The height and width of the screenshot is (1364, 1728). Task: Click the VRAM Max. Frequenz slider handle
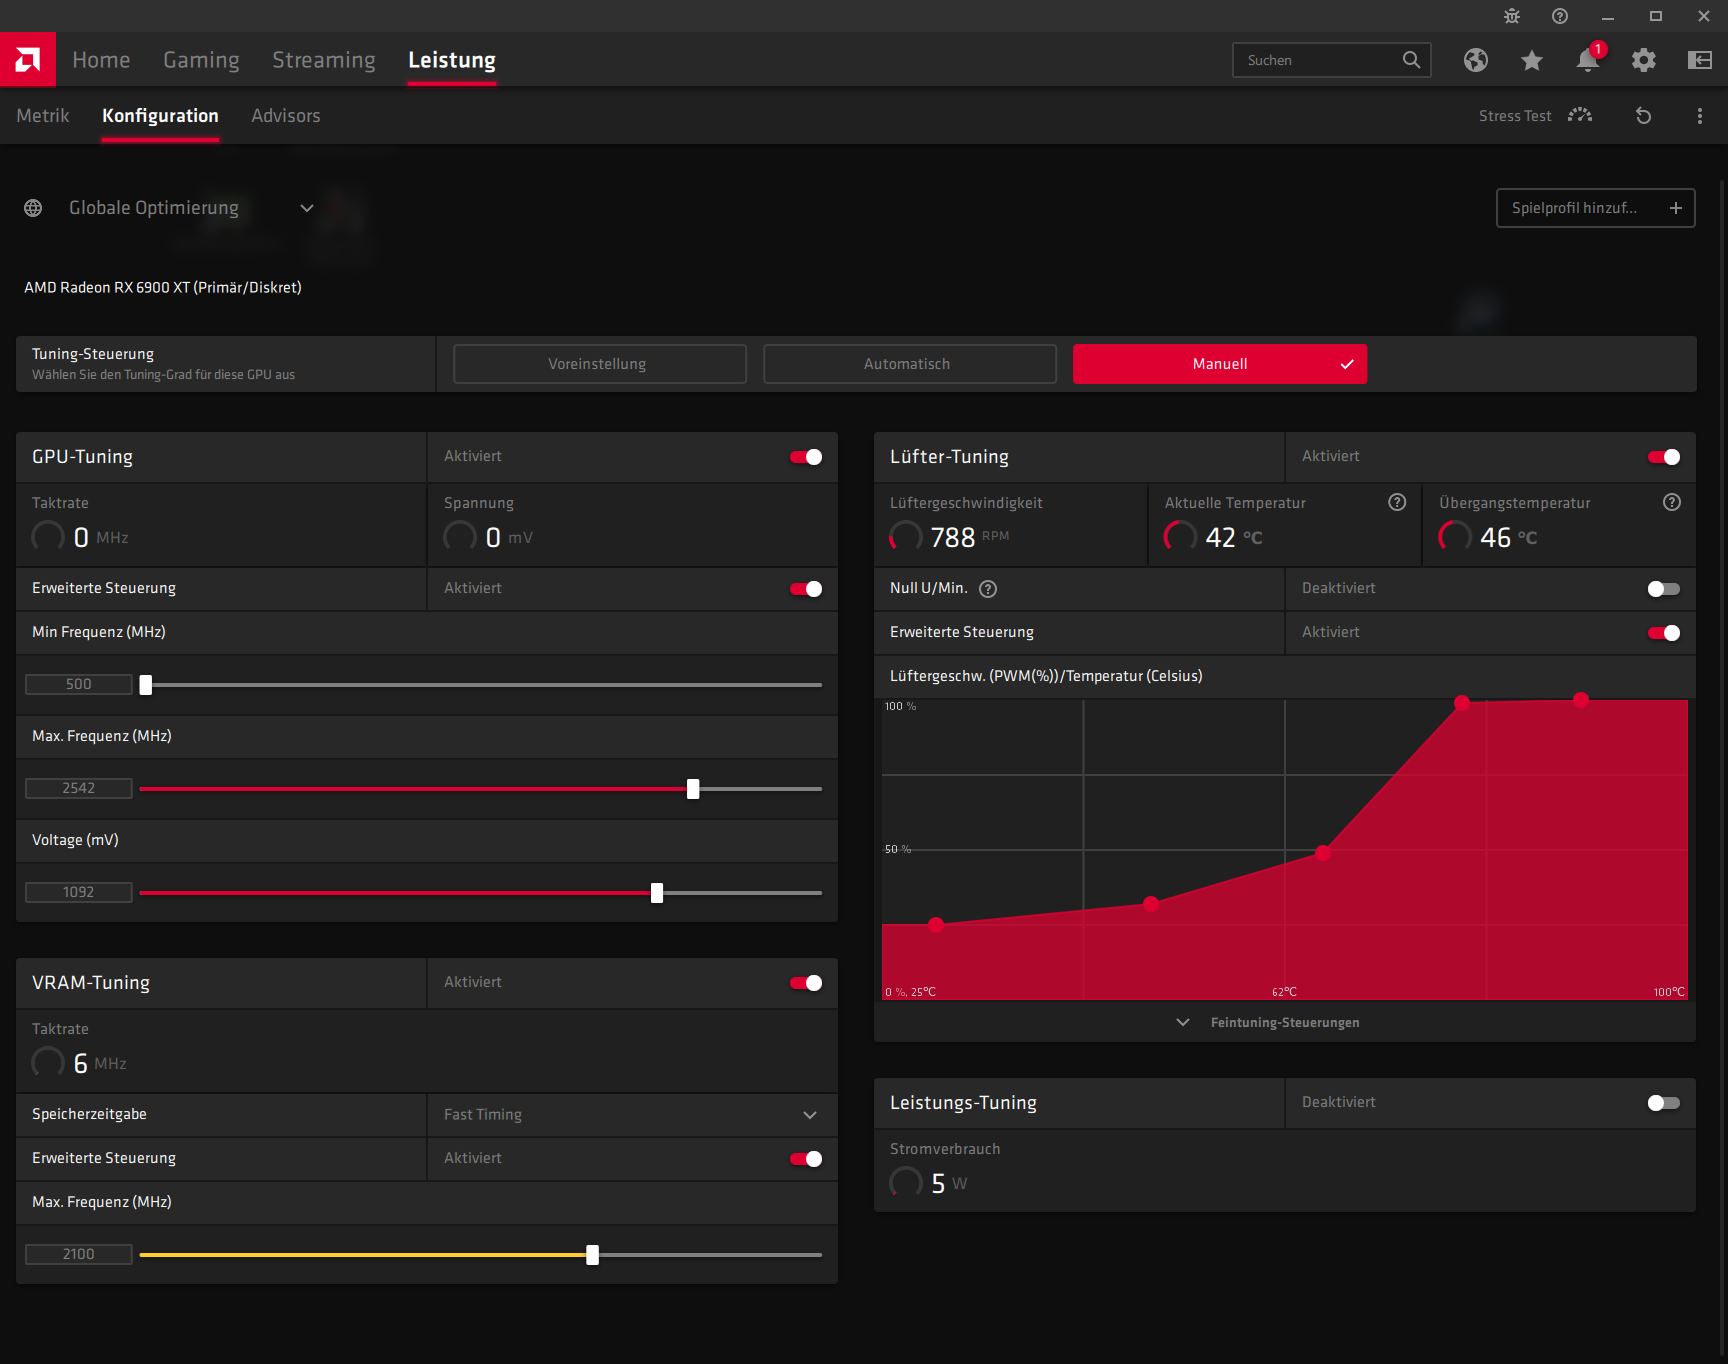coord(593,1255)
